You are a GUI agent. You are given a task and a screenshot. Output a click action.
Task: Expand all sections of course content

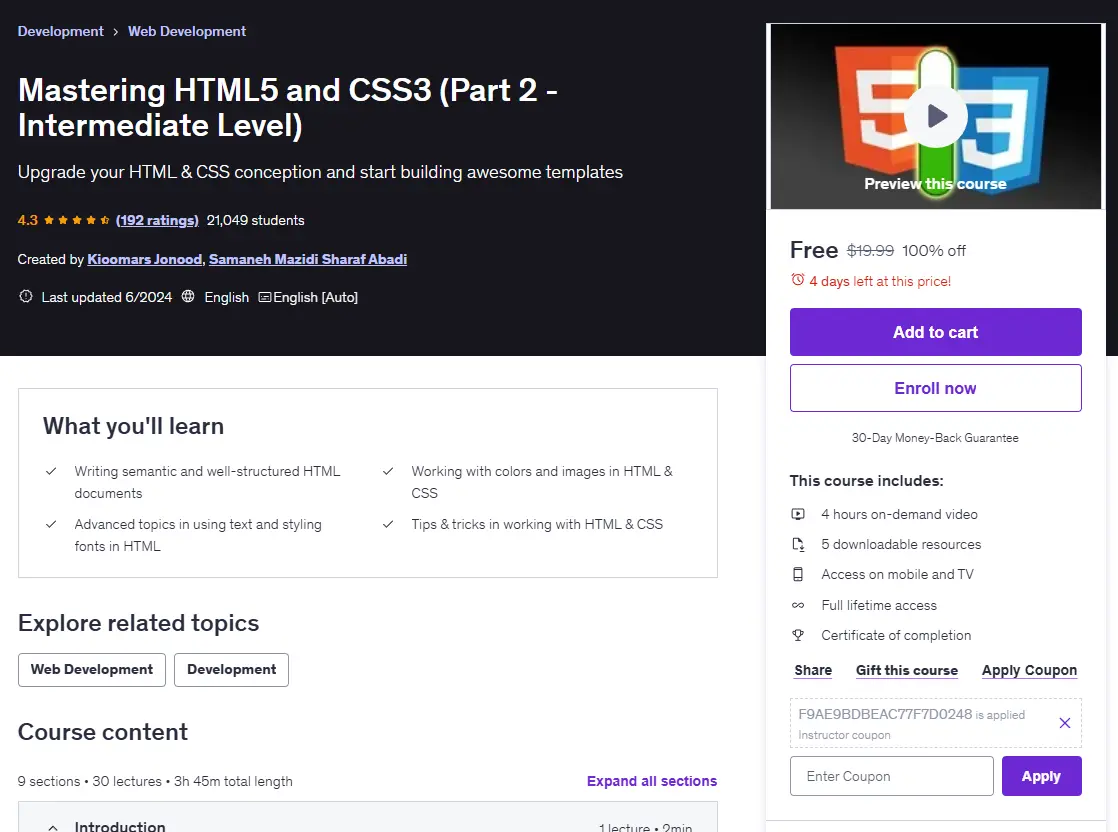tap(652, 781)
